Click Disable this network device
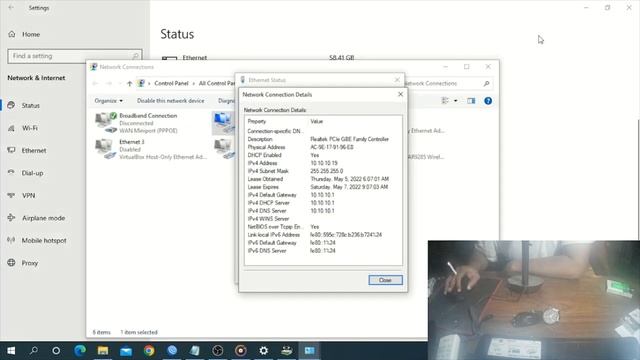The image size is (640, 360). coord(171,101)
